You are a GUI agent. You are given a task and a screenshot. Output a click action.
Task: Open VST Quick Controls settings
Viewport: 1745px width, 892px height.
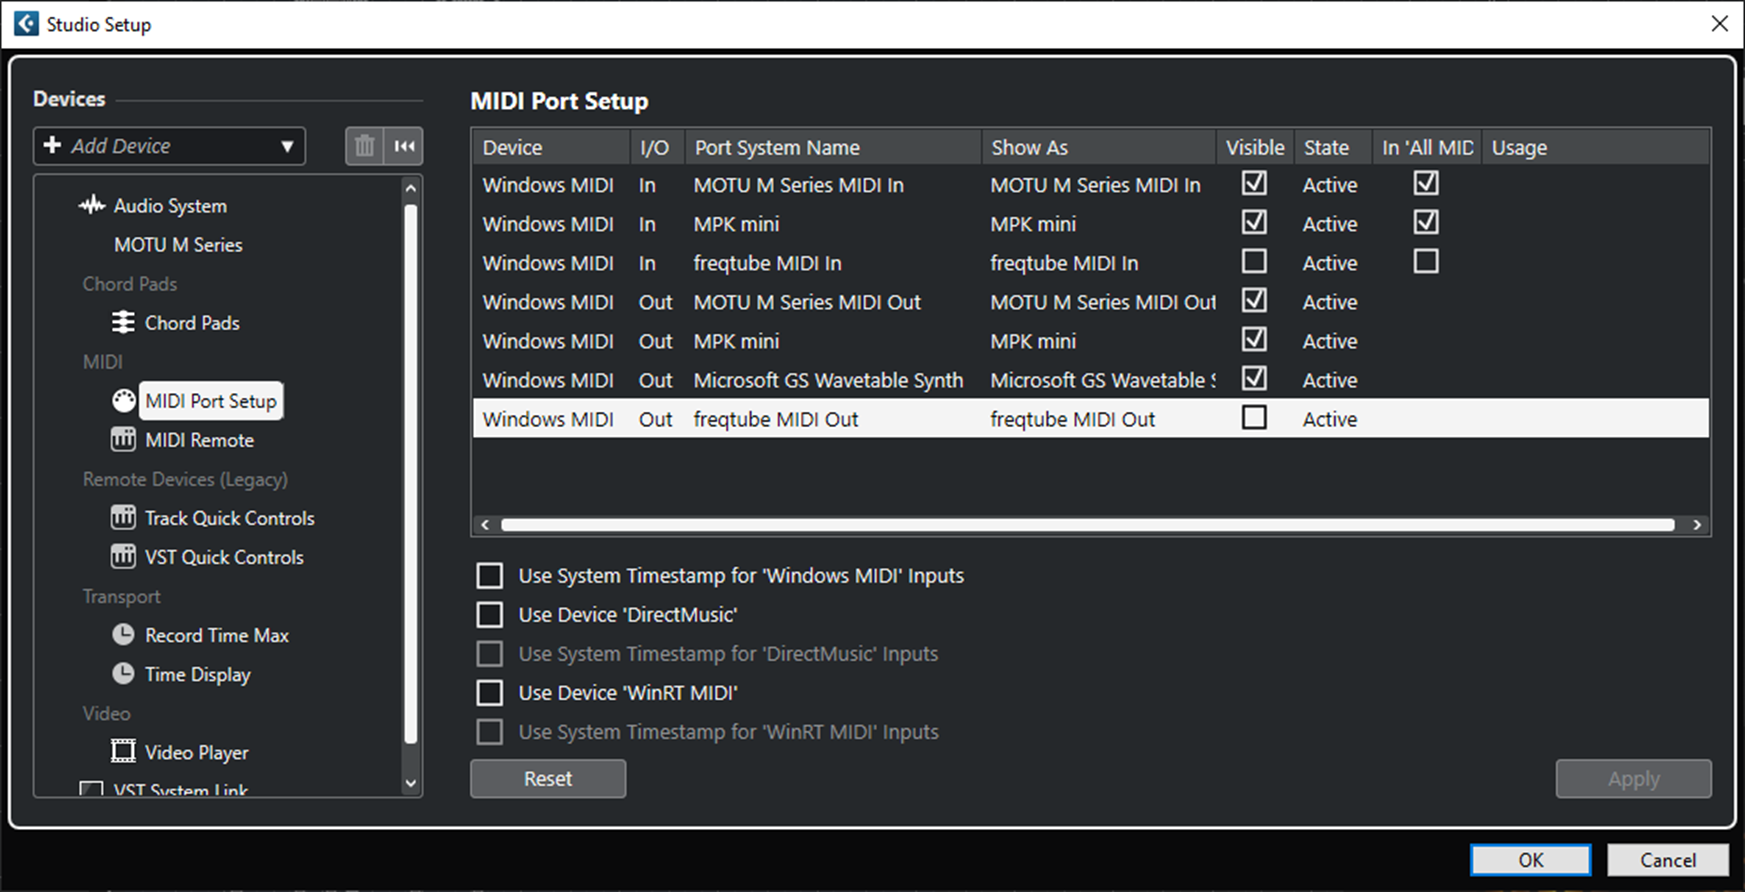point(224,556)
